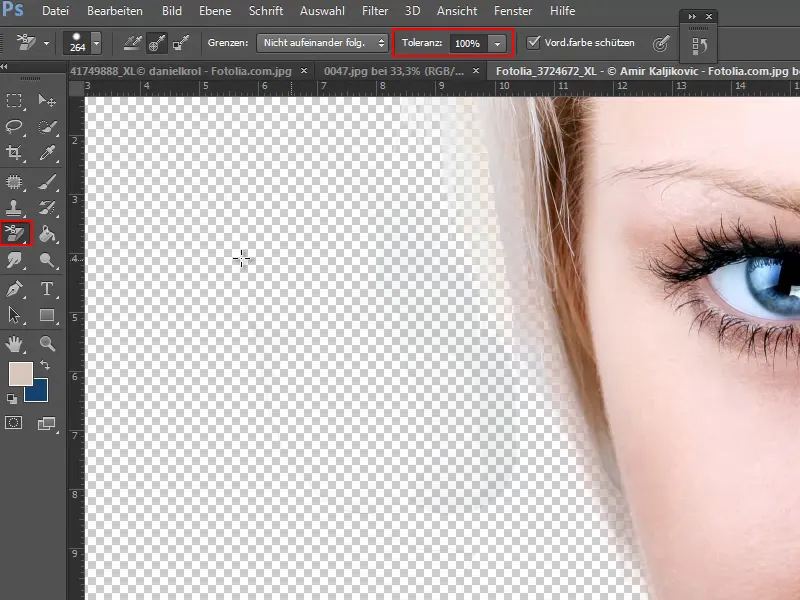Click the blue background color swatch
800x600 pixels.
coord(39,393)
